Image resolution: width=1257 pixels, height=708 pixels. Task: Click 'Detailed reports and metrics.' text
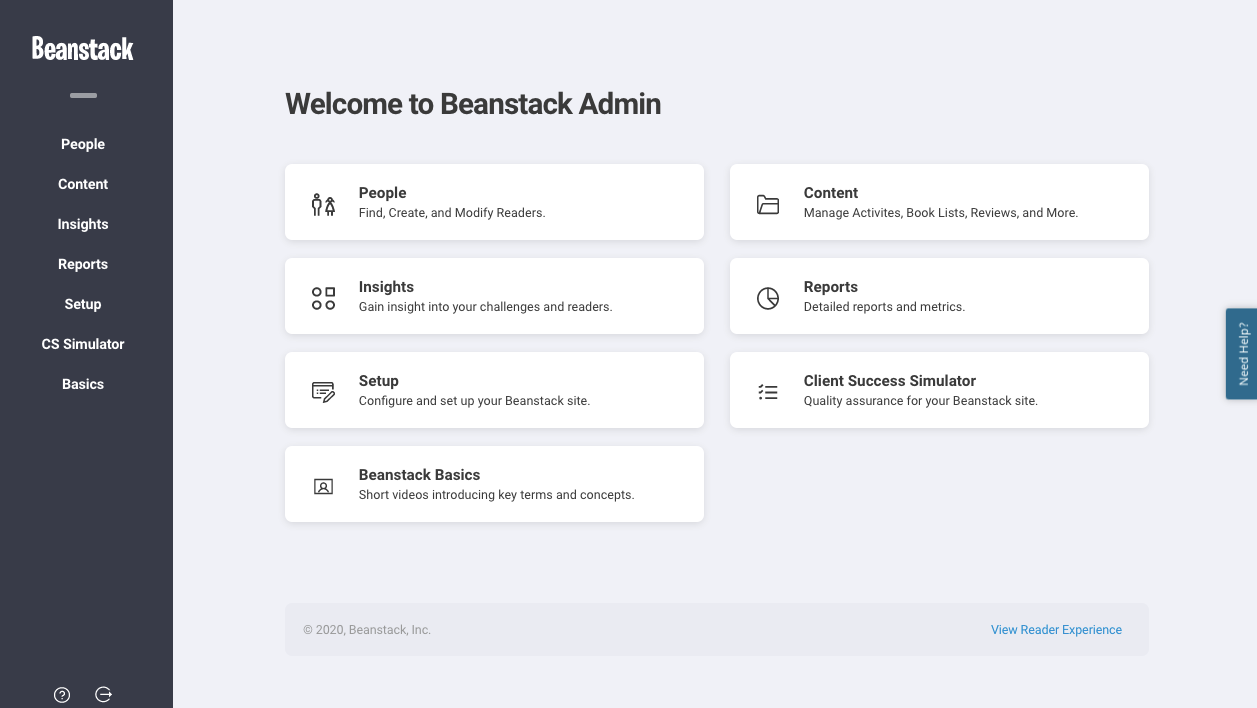pos(884,307)
